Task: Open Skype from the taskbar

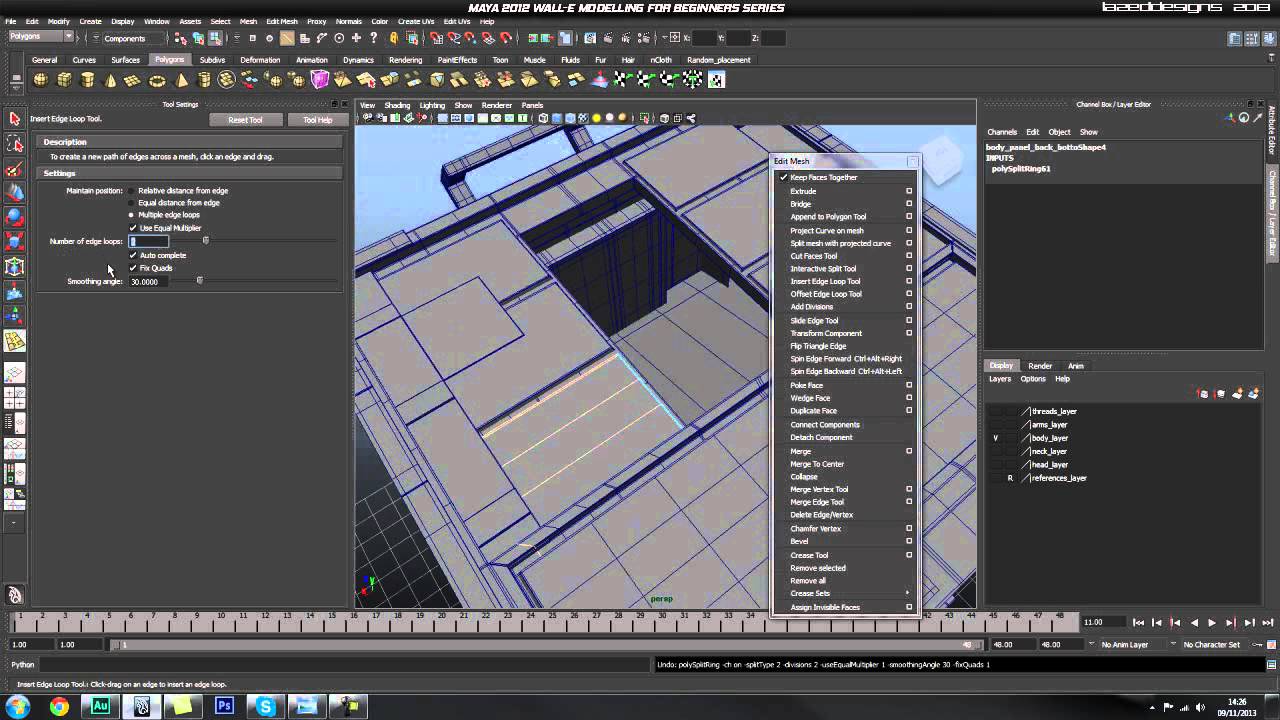Action: [265, 706]
